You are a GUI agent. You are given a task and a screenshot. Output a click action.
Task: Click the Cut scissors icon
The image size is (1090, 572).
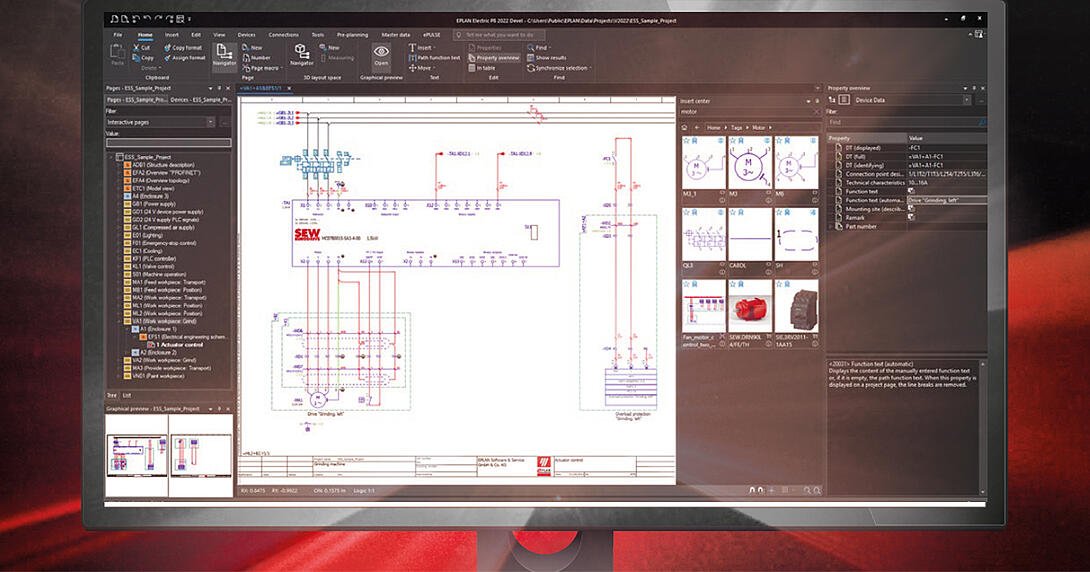pyautogui.click(x=135, y=47)
